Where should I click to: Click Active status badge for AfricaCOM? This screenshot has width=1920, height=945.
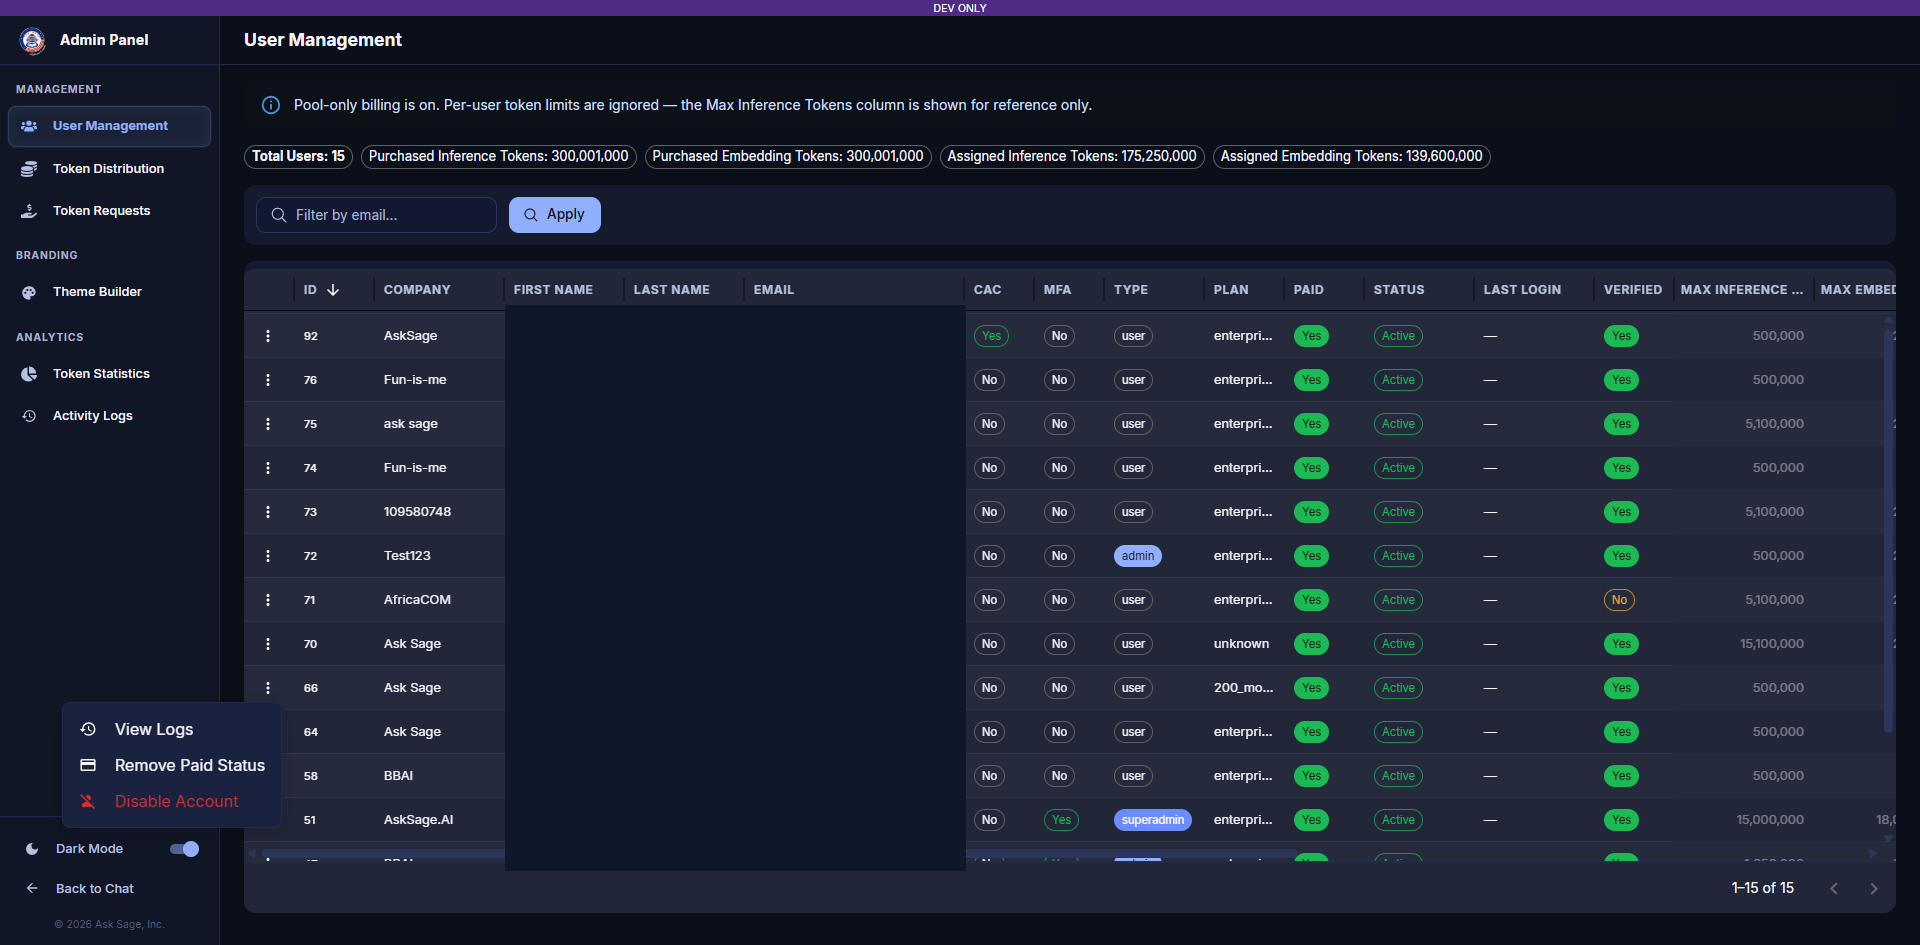tap(1398, 600)
